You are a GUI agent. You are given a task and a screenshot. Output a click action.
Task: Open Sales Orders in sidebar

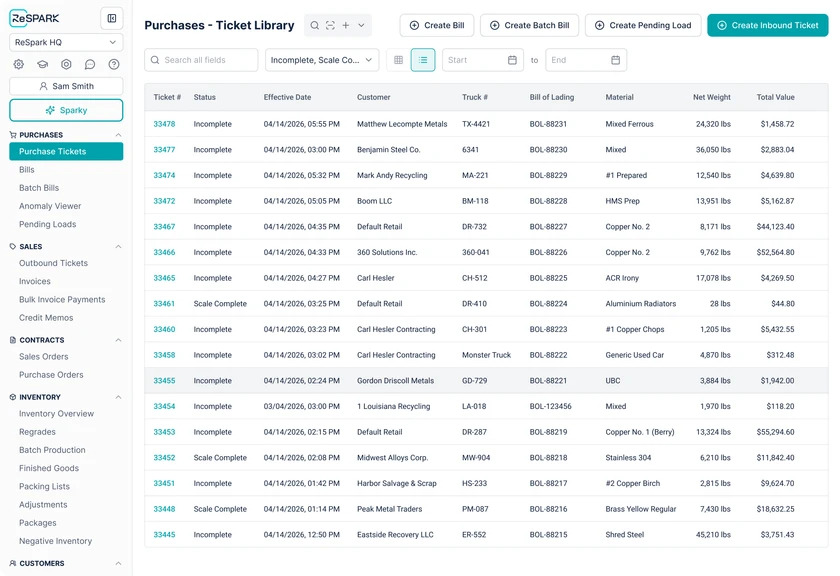(x=44, y=357)
